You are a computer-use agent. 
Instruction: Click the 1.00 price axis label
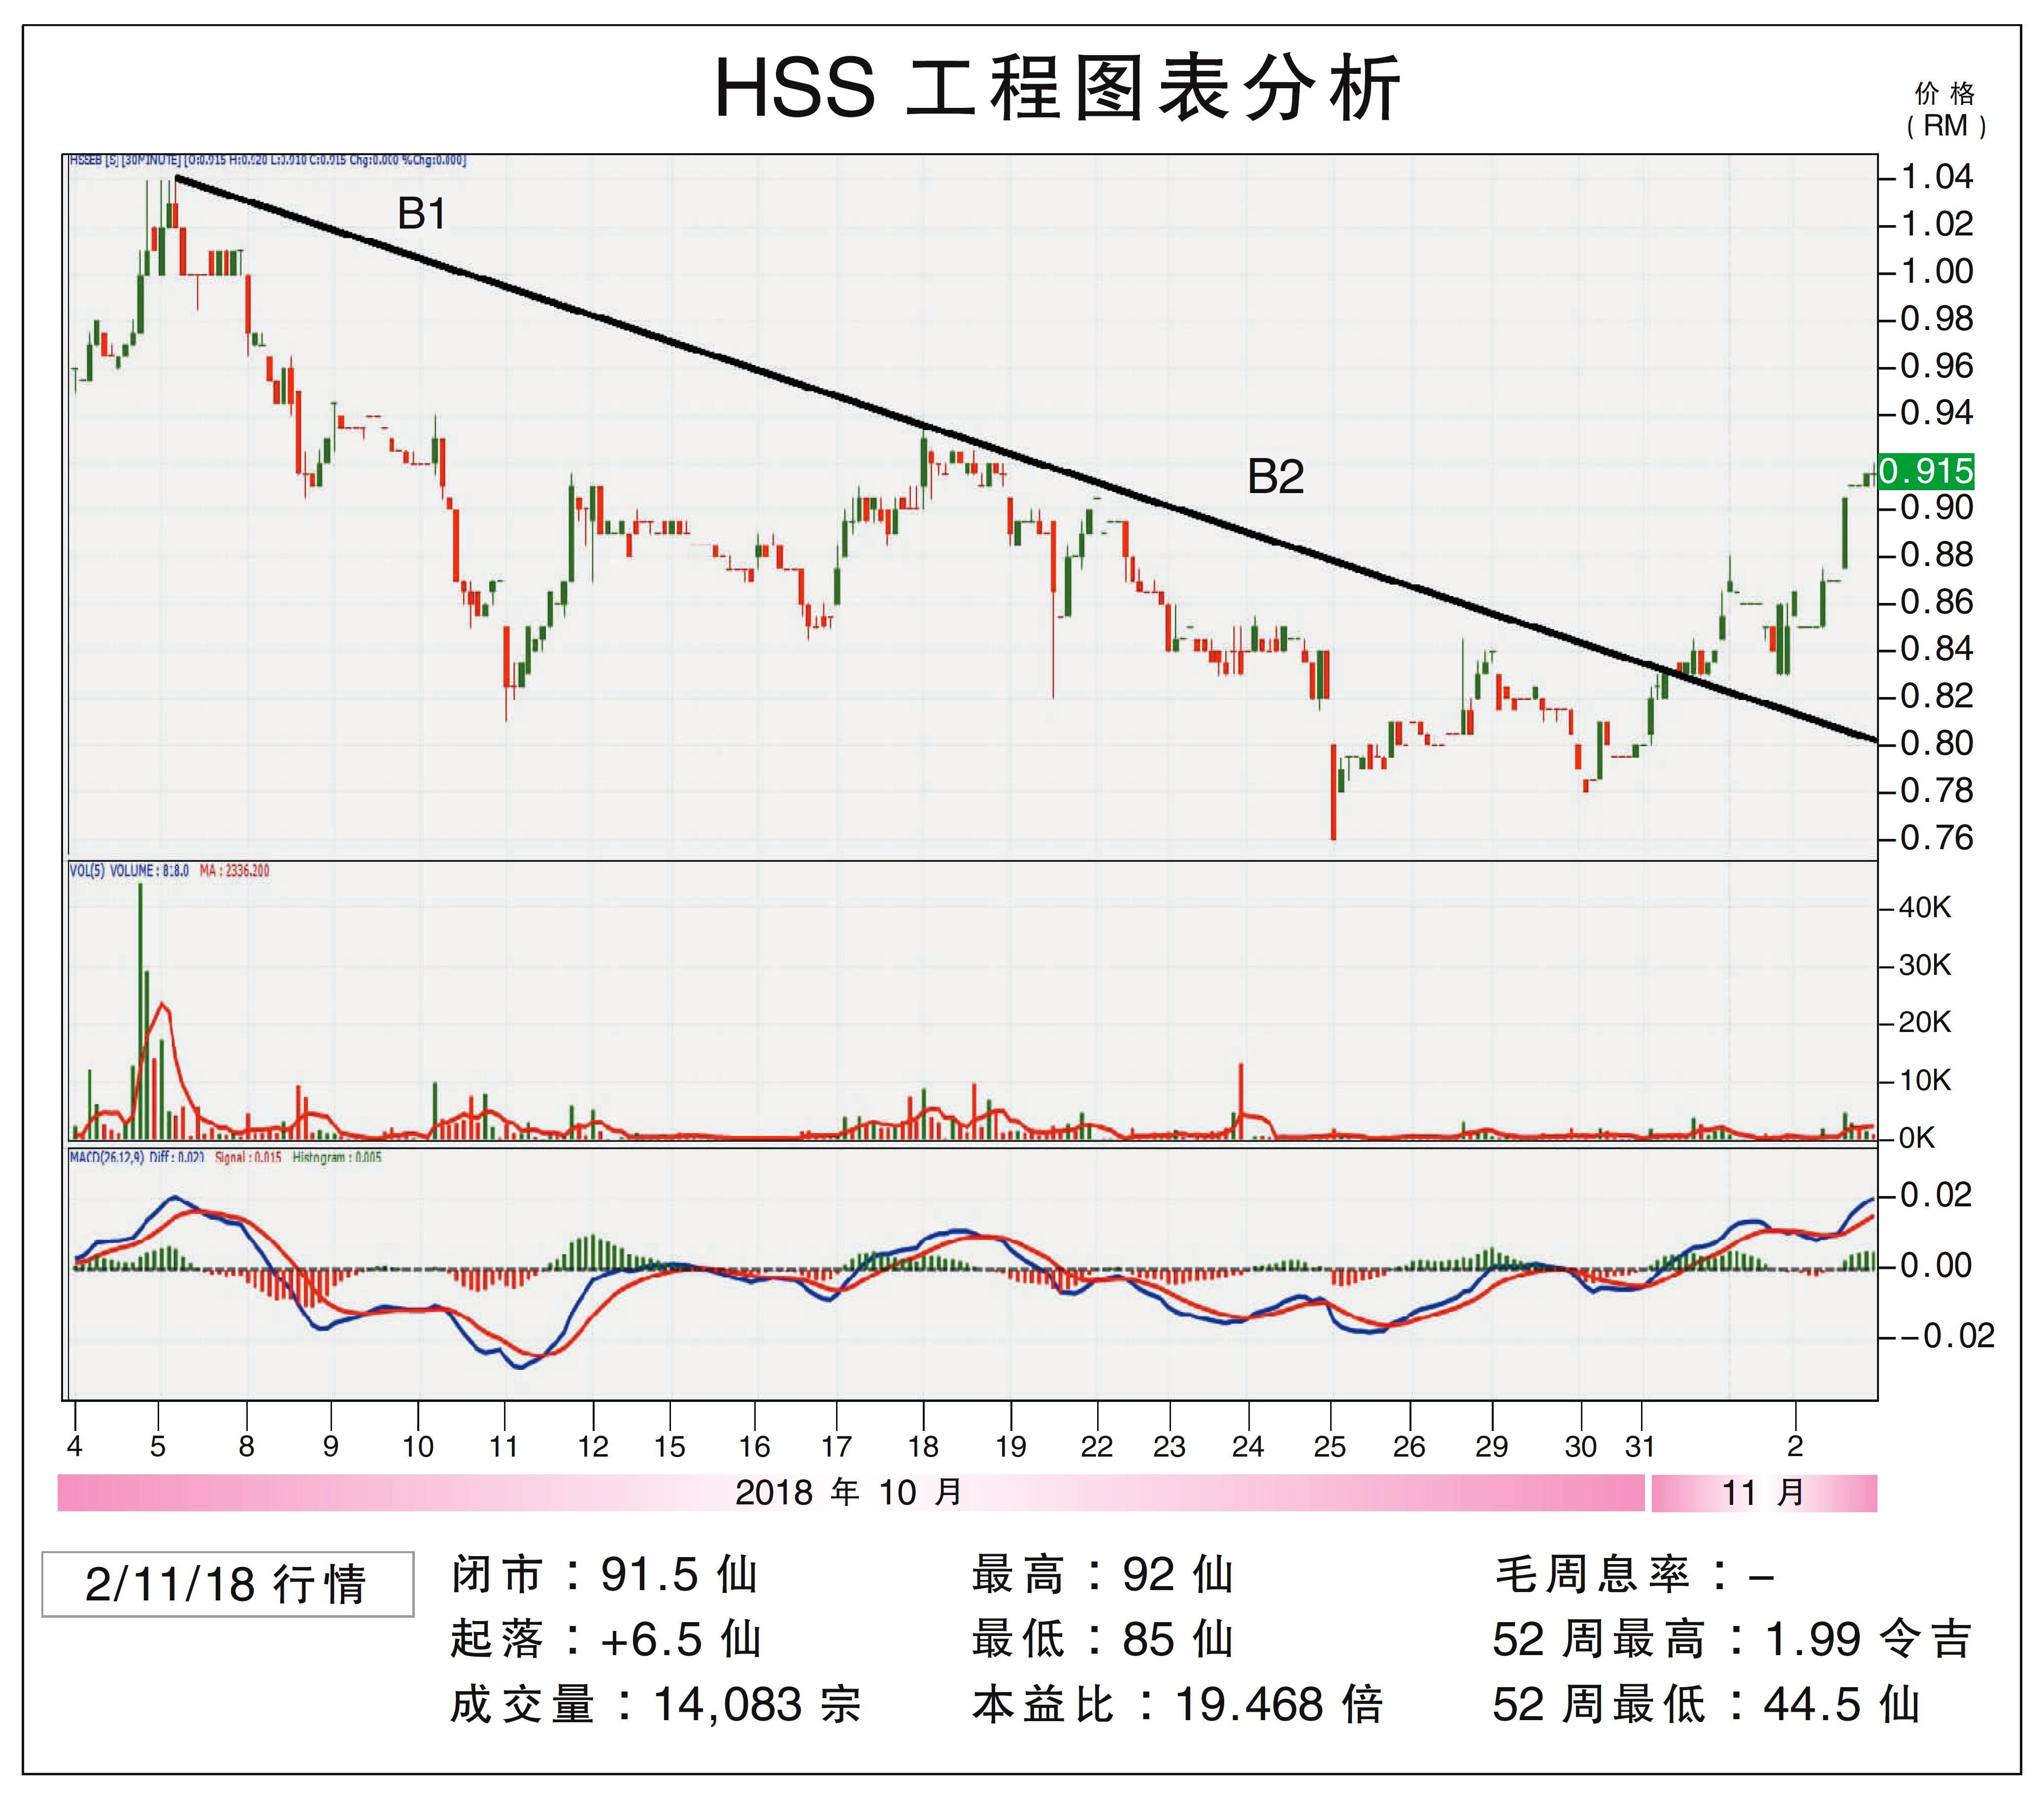pyautogui.click(x=1937, y=271)
